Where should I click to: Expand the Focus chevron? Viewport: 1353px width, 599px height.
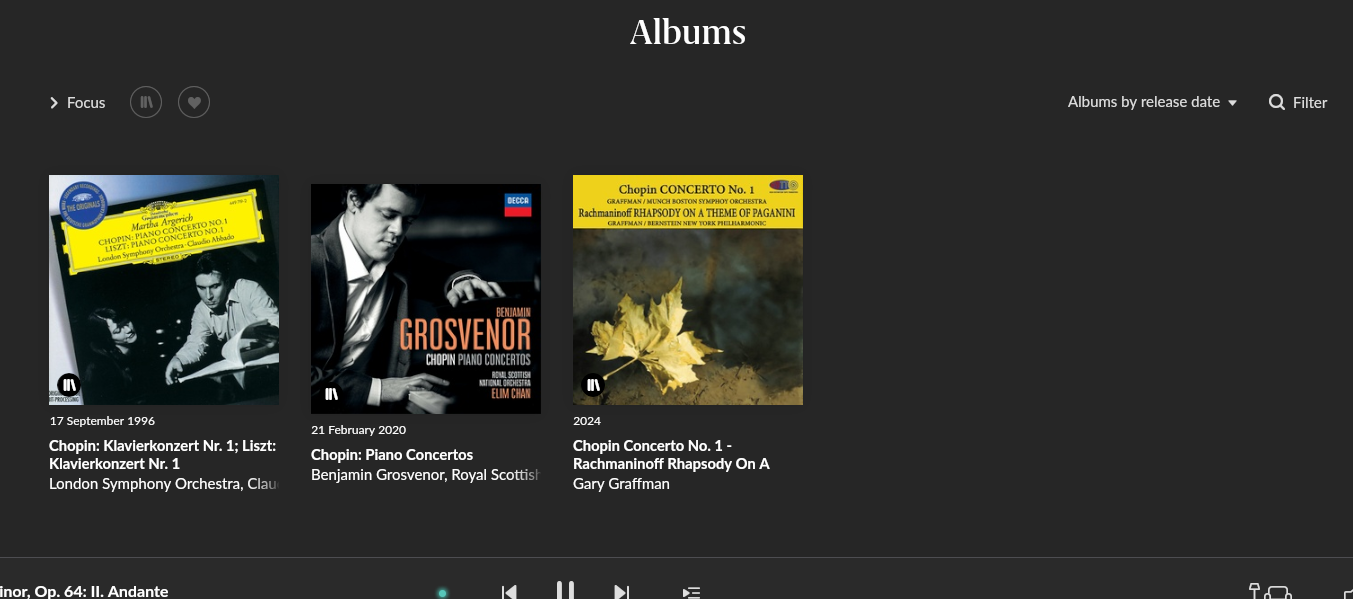click(54, 103)
